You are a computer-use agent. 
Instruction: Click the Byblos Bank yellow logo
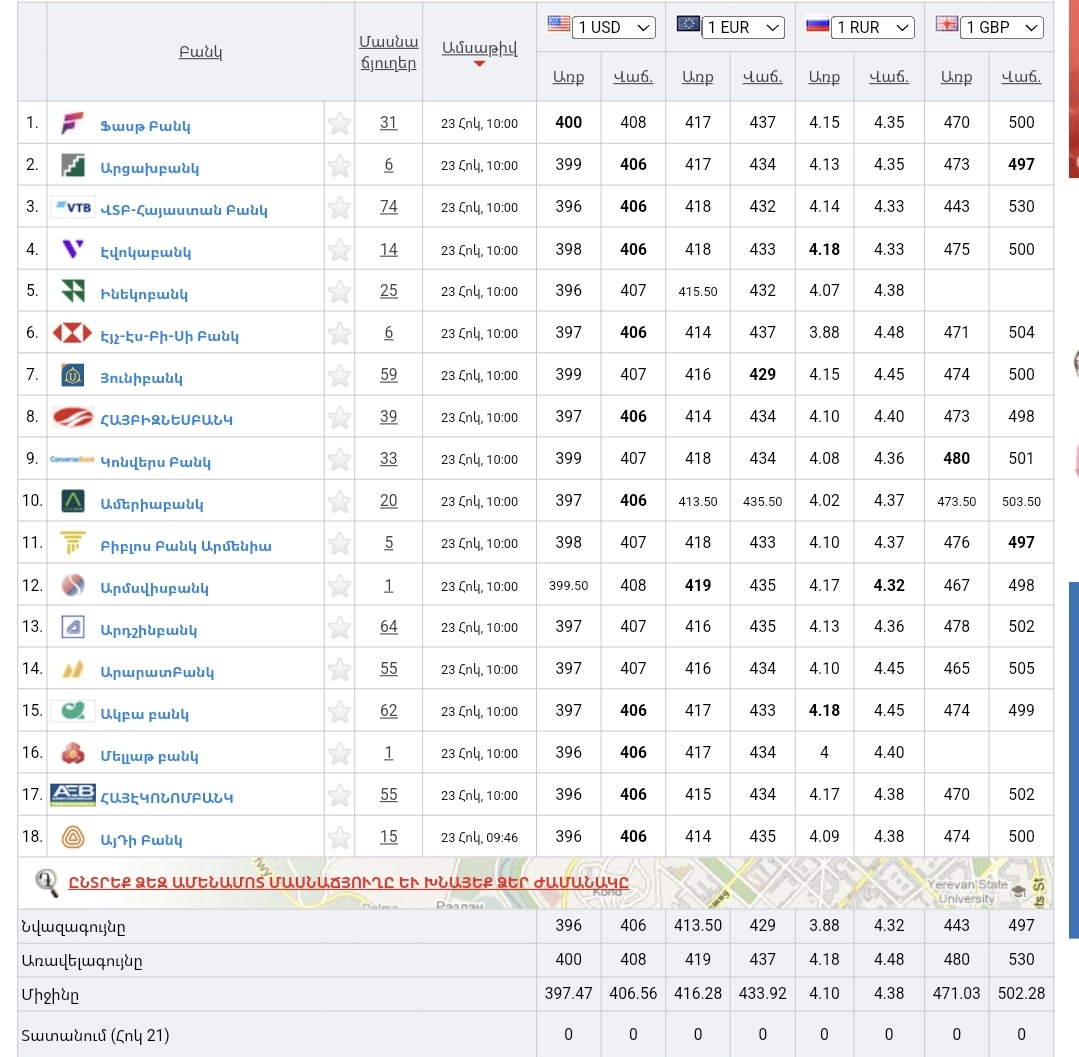tap(72, 543)
